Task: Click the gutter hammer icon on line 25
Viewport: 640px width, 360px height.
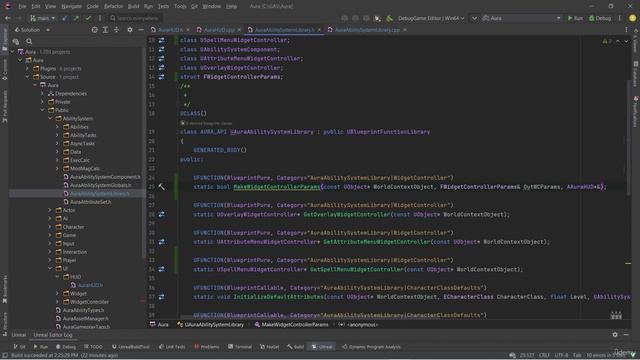Action: click(162, 187)
